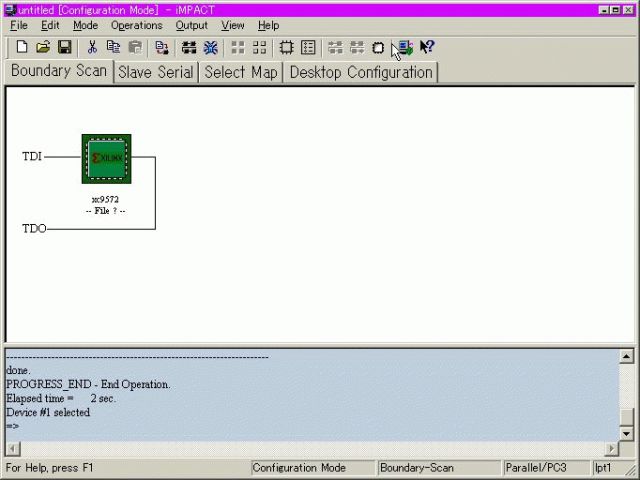The image size is (640, 480).
Task: Switch to the Select Map tab
Action: pyautogui.click(x=241, y=72)
